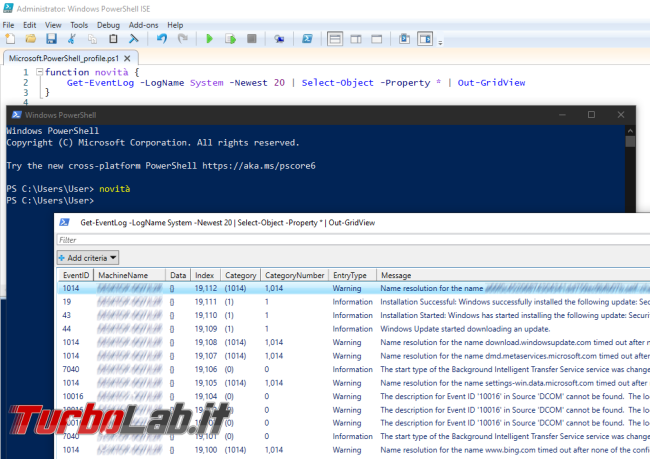
Task: Open the File menu
Action: click(8, 25)
